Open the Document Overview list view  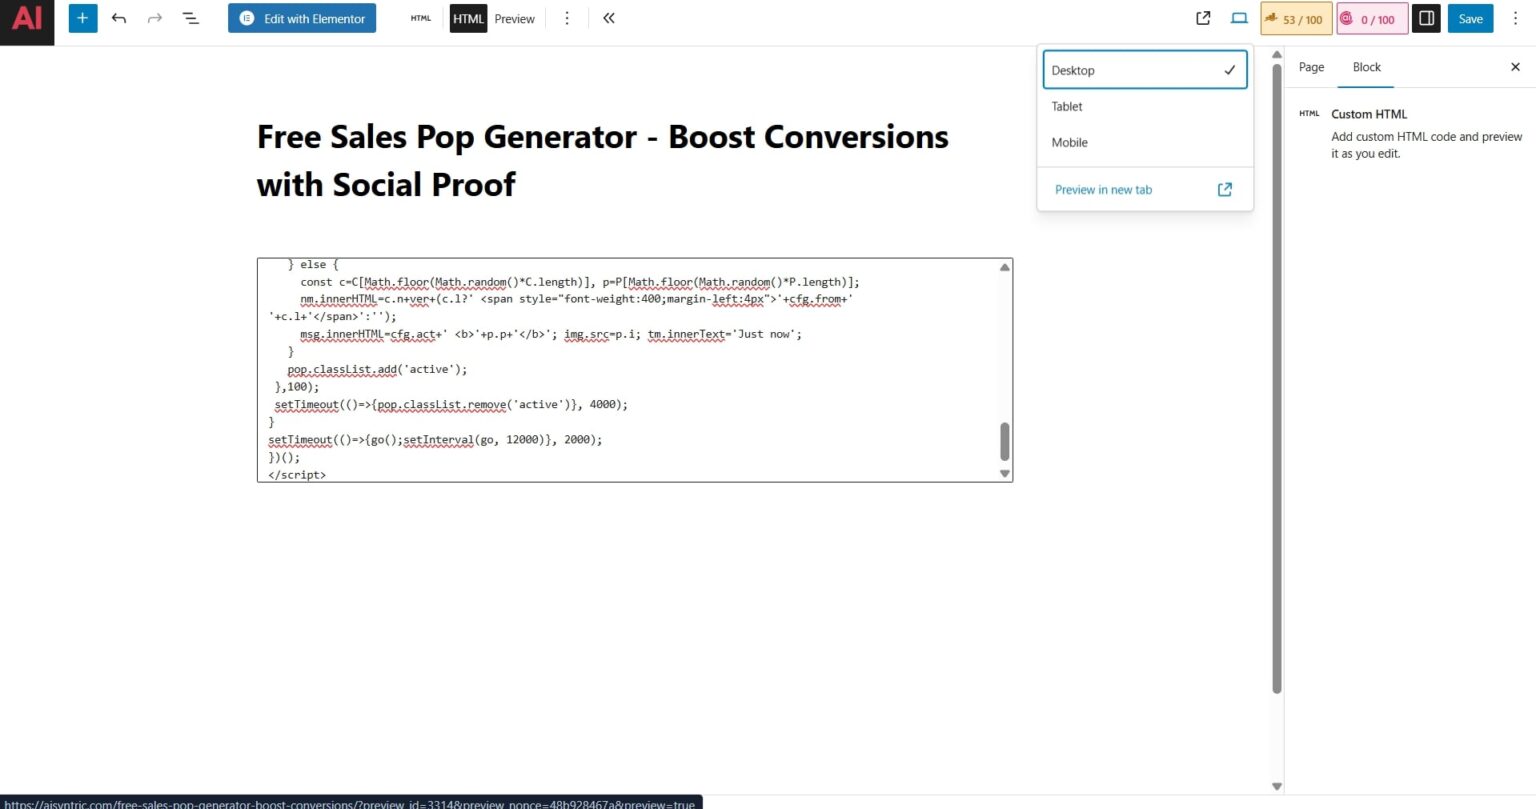(x=190, y=18)
